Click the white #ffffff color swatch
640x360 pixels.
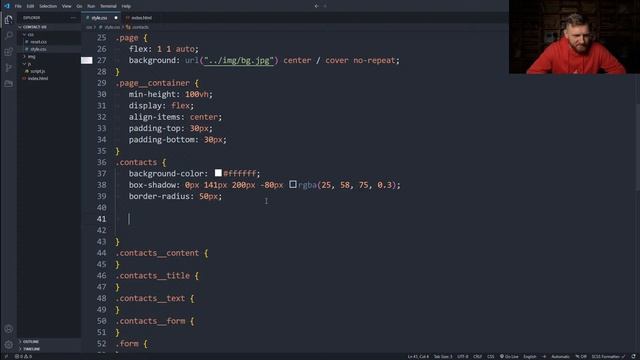pos(218,173)
